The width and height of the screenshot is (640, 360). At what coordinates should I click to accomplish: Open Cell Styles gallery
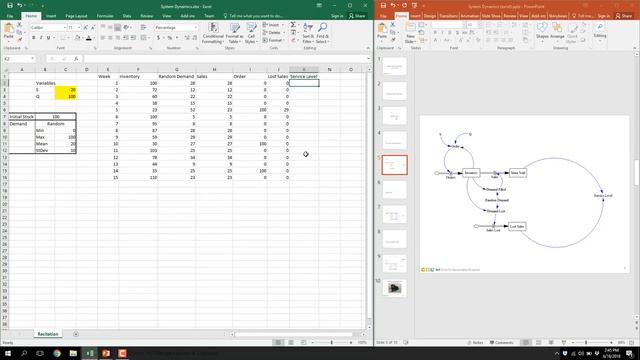coord(251,33)
